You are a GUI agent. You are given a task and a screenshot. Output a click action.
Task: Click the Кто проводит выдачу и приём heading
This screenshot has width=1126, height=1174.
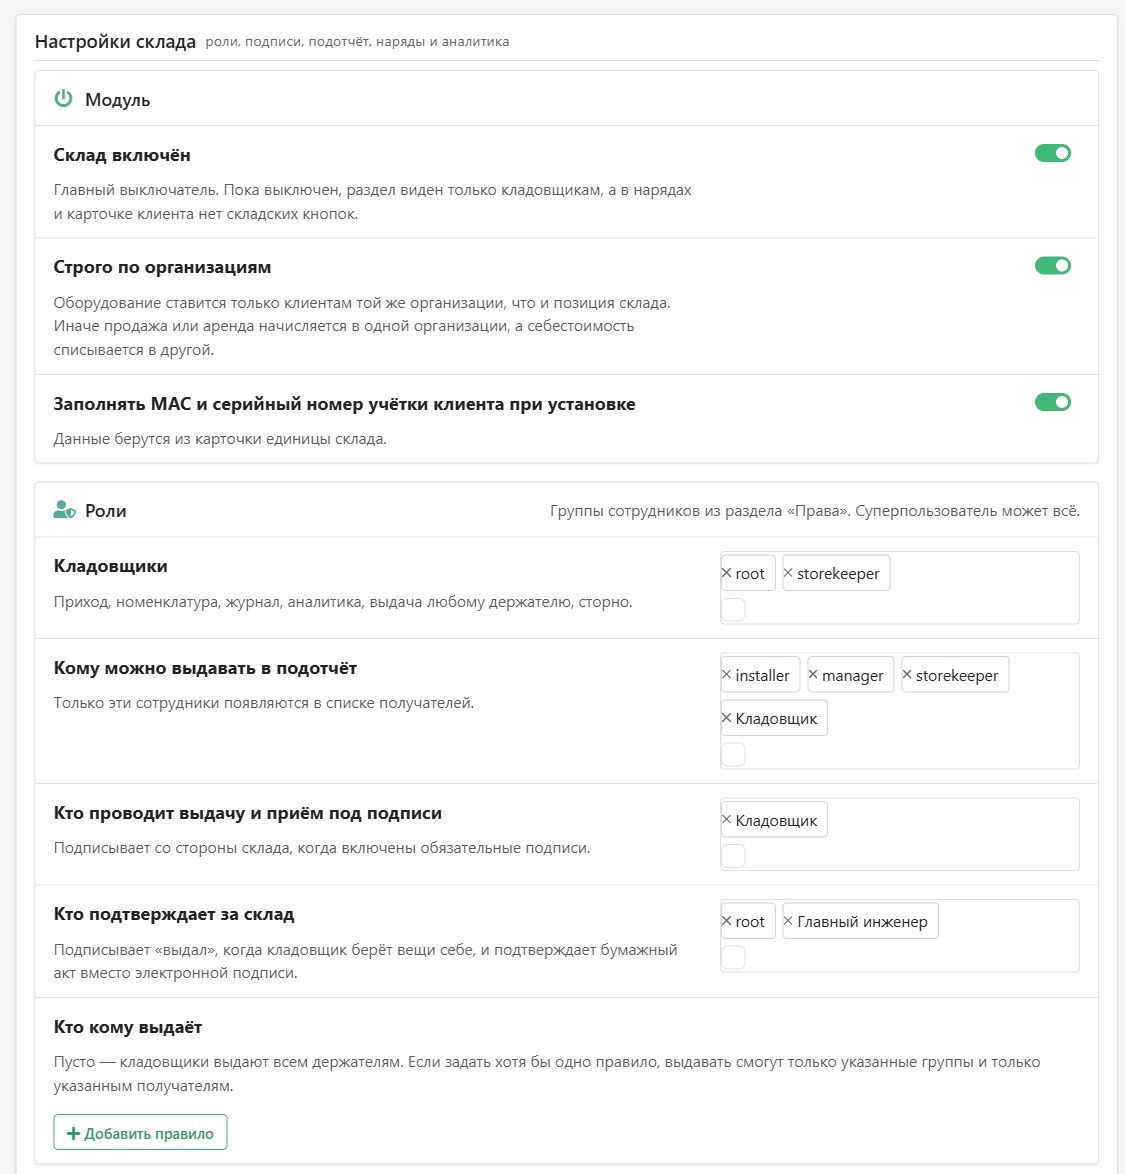tap(248, 813)
